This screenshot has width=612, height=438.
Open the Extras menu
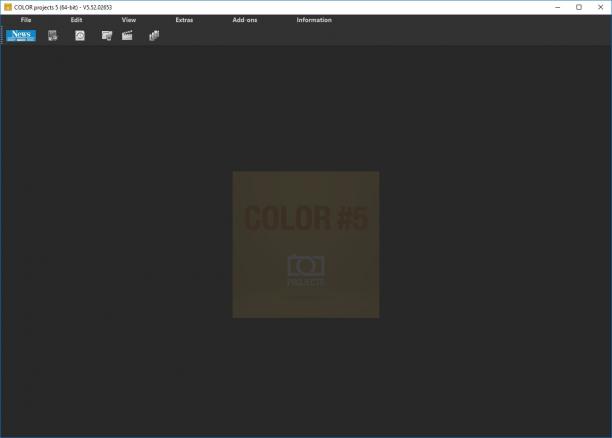click(x=184, y=20)
